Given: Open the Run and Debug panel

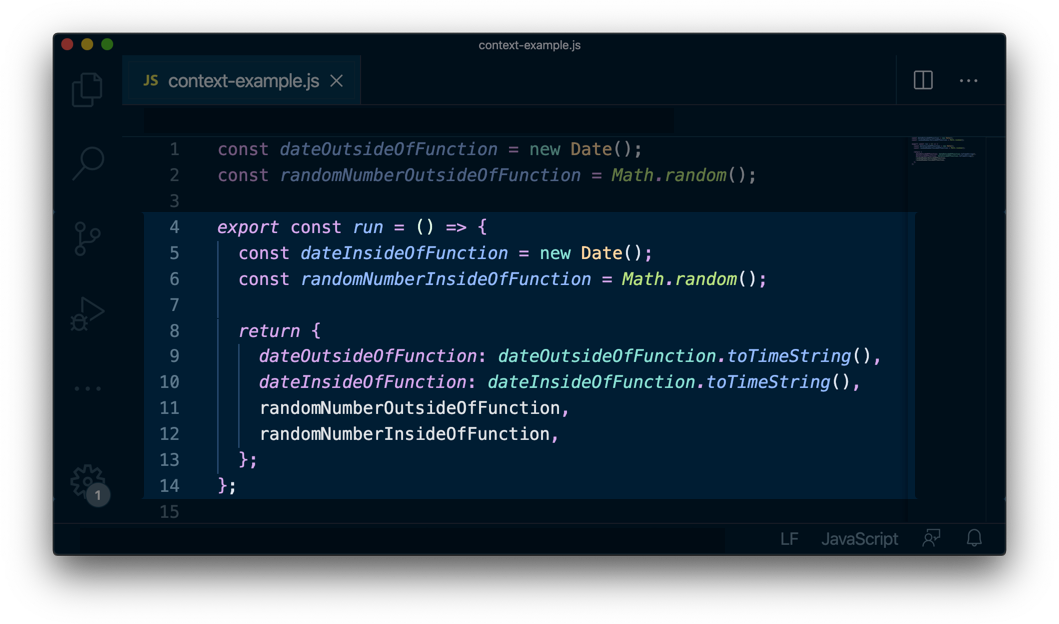Looking at the screenshot, I should pos(86,312).
